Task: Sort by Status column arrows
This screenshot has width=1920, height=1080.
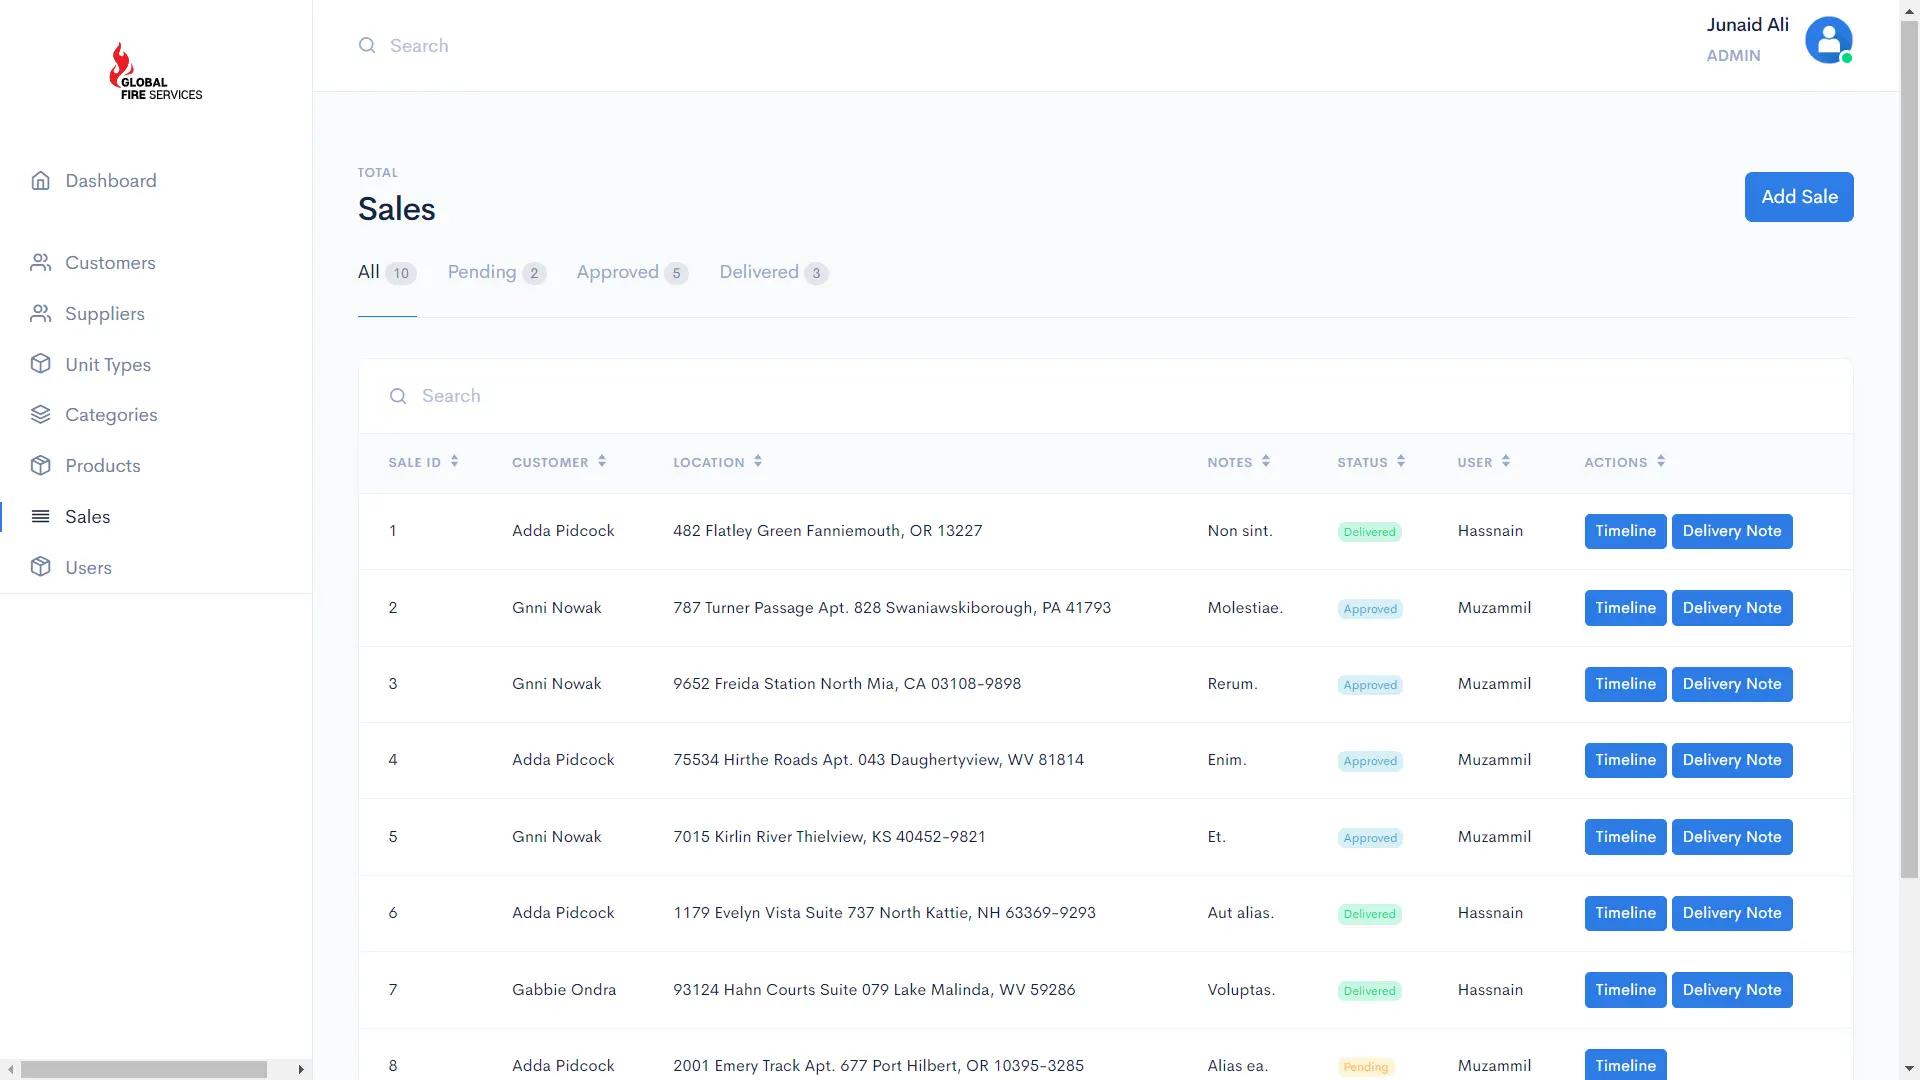Action: pyautogui.click(x=1401, y=462)
